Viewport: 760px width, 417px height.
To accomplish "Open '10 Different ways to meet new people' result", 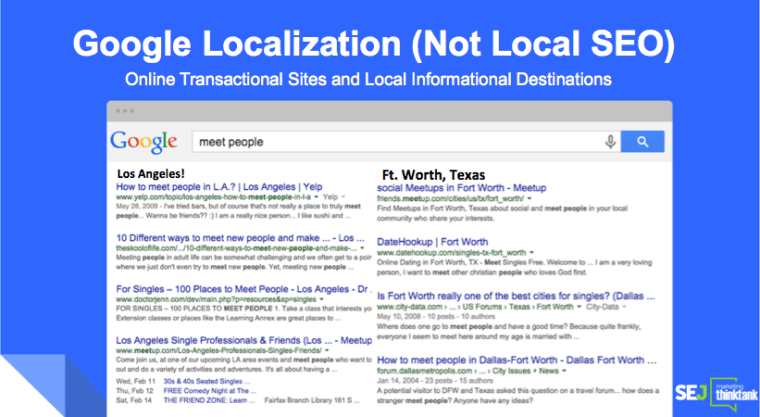I will (x=240, y=238).
